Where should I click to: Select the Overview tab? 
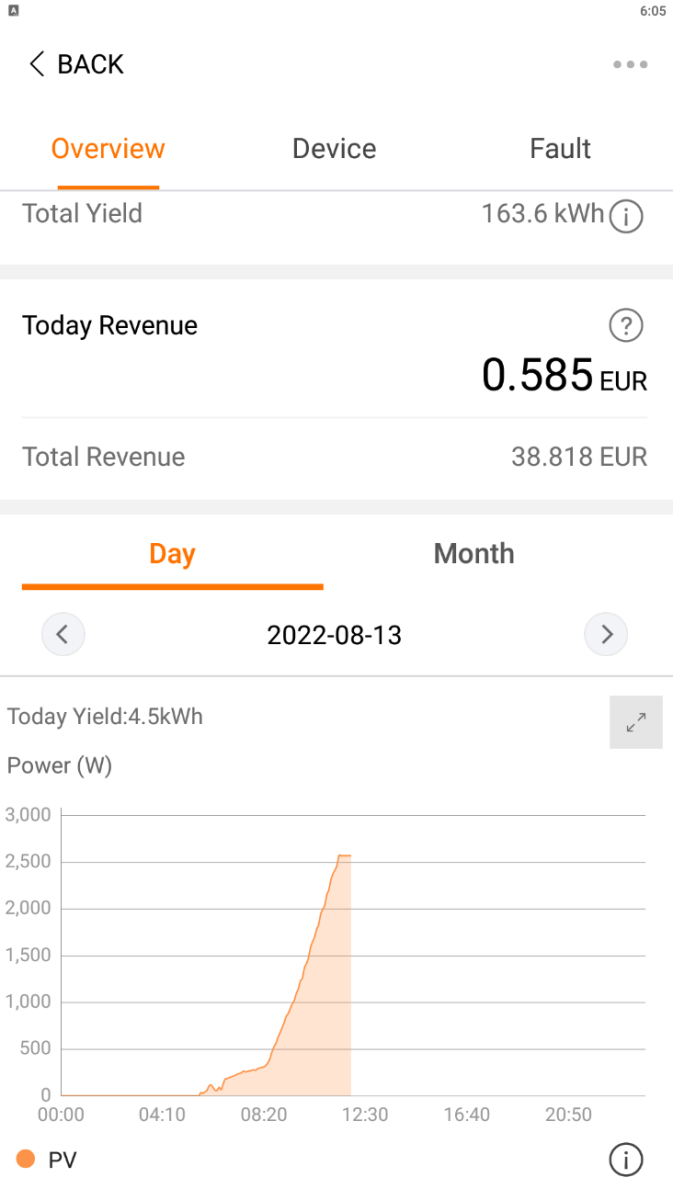click(108, 149)
